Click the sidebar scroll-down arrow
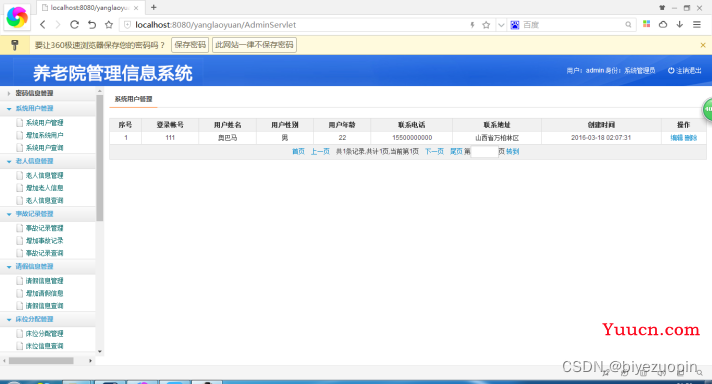712x384 pixels. pos(99,352)
